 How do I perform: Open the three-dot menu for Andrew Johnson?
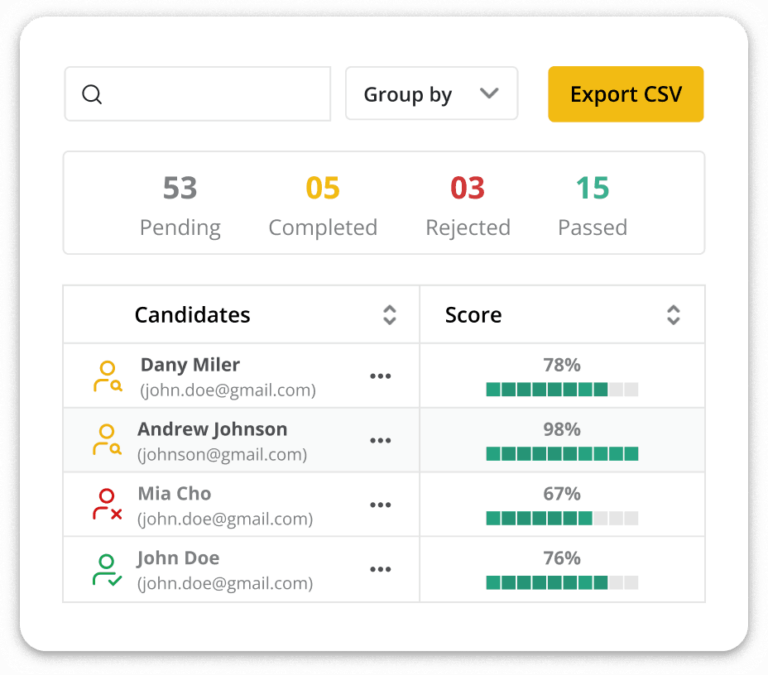(x=380, y=441)
